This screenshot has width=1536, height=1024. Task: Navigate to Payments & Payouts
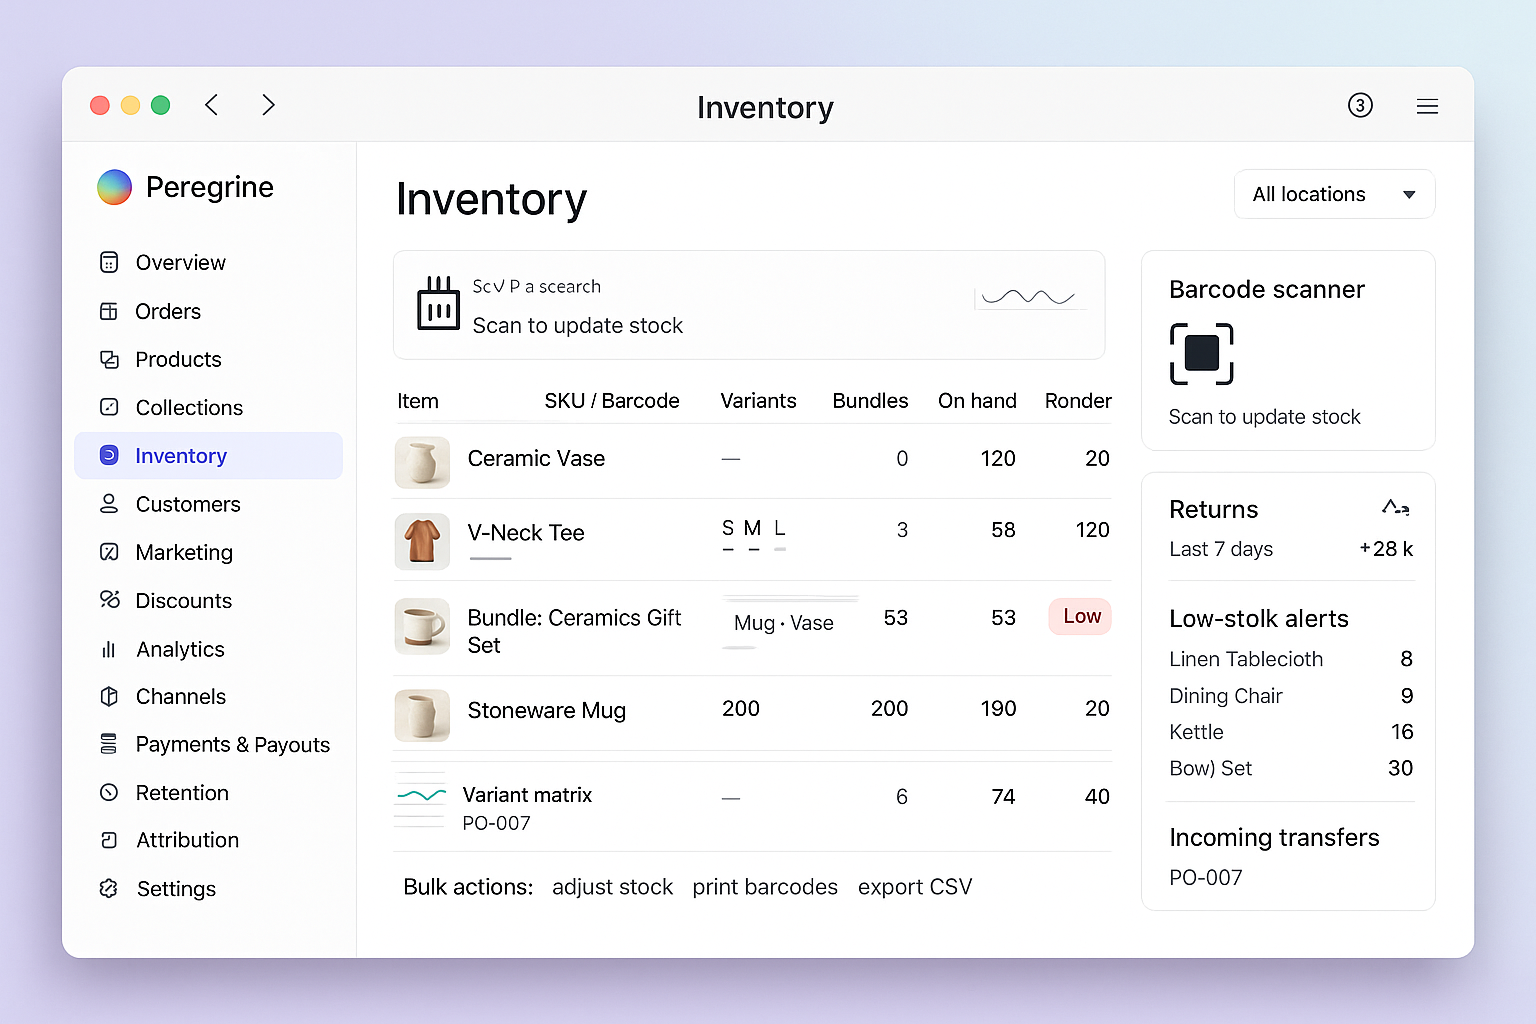232,745
